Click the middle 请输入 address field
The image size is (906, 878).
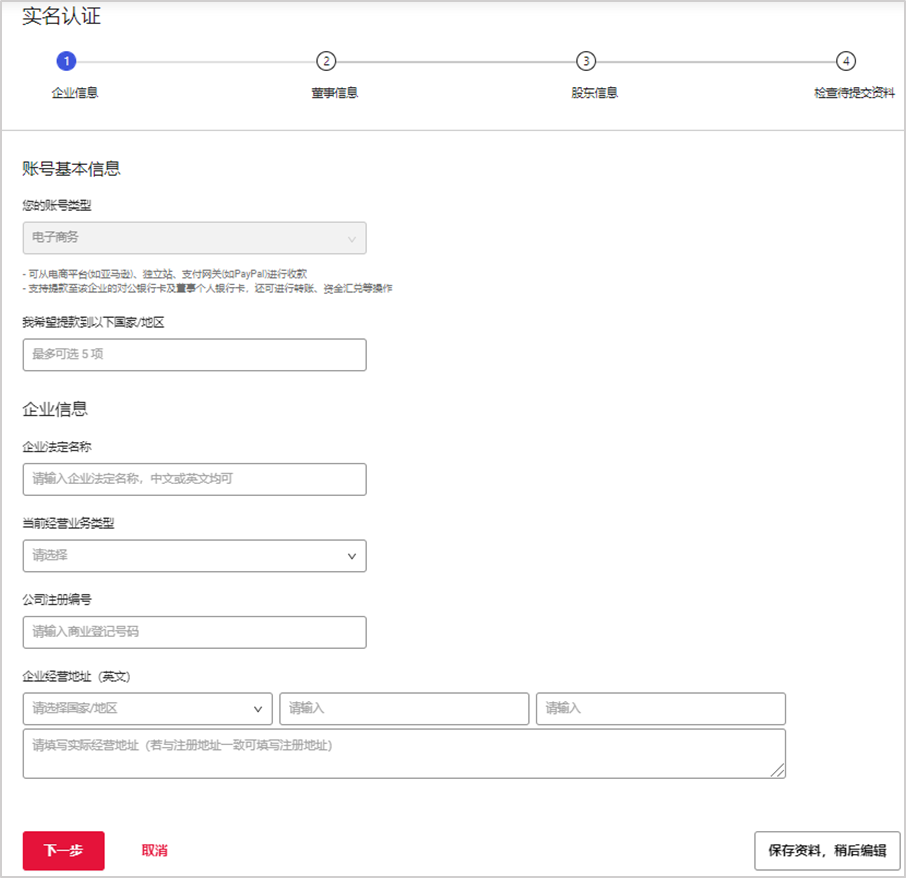click(x=404, y=709)
